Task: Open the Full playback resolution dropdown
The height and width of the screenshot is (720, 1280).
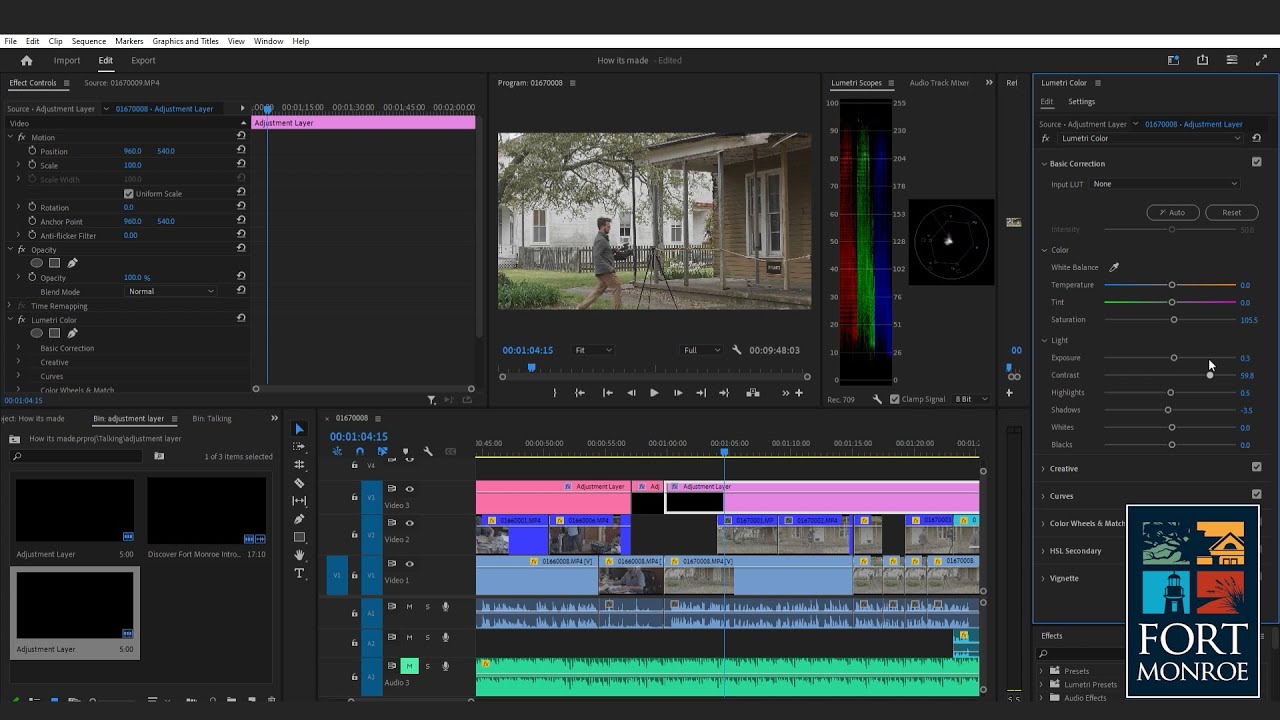Action: tap(701, 350)
